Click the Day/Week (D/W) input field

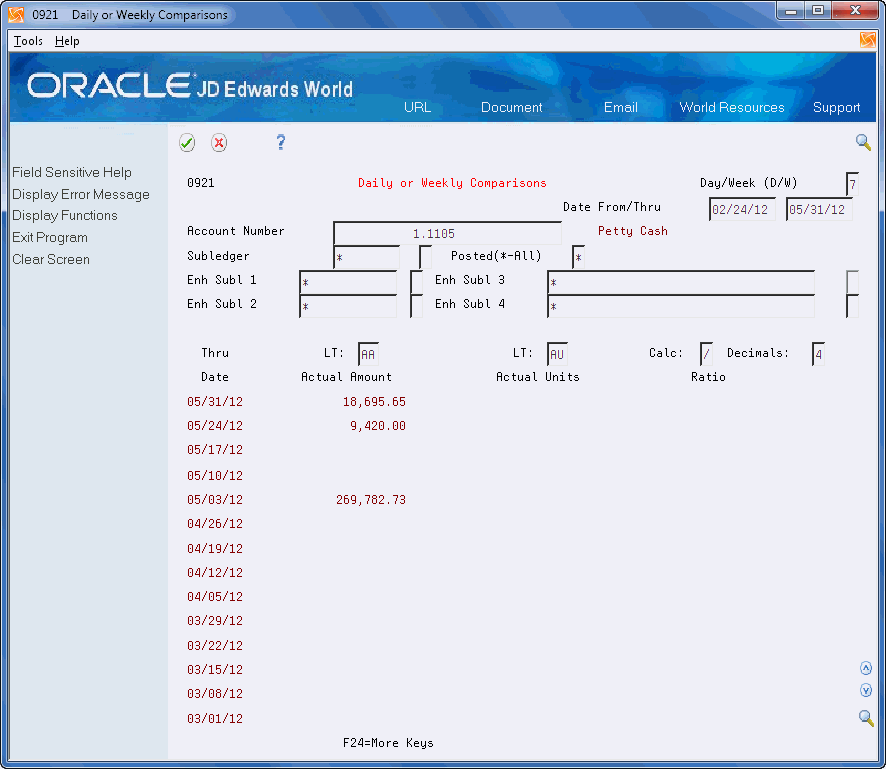coord(852,184)
